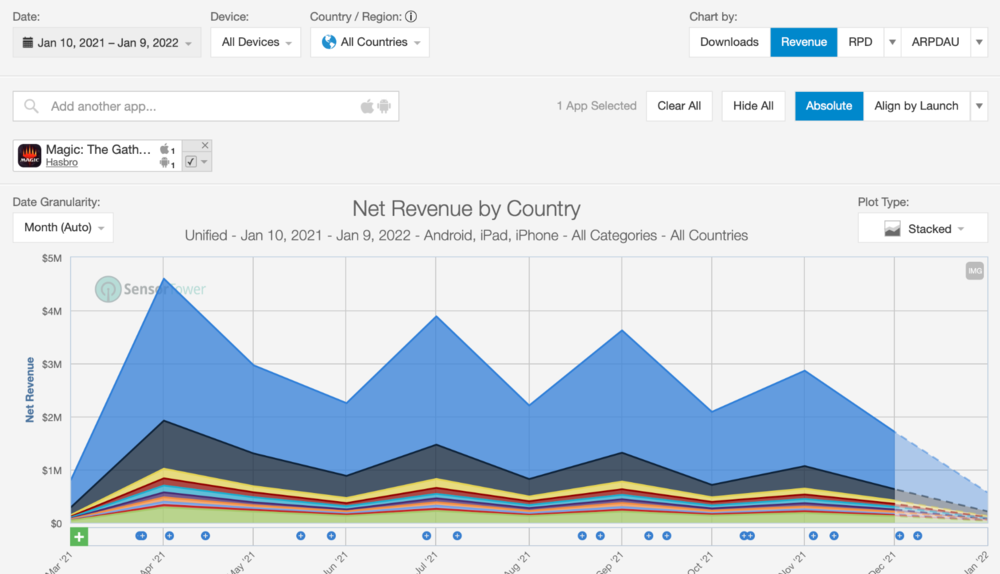Image resolution: width=1000 pixels, height=574 pixels.
Task: Switch chart to Downloads tab
Action: (729, 42)
